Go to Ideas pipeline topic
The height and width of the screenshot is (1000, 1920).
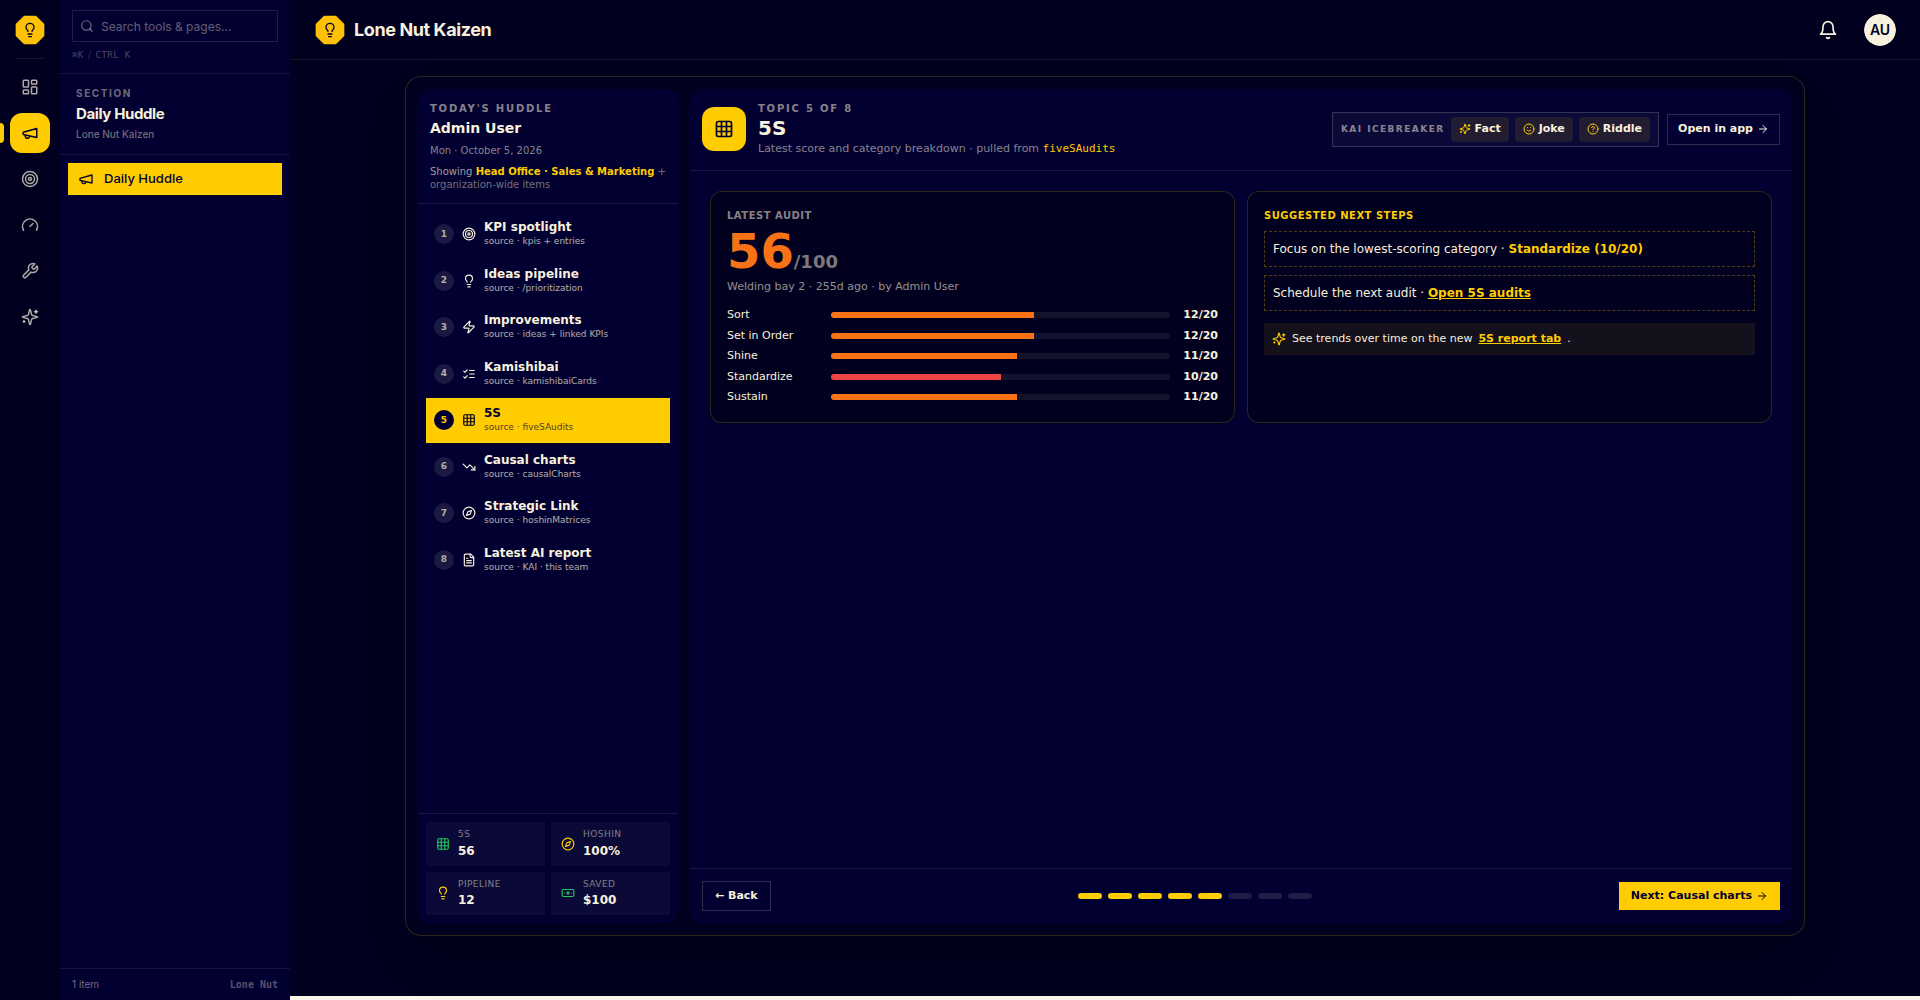[548, 280]
